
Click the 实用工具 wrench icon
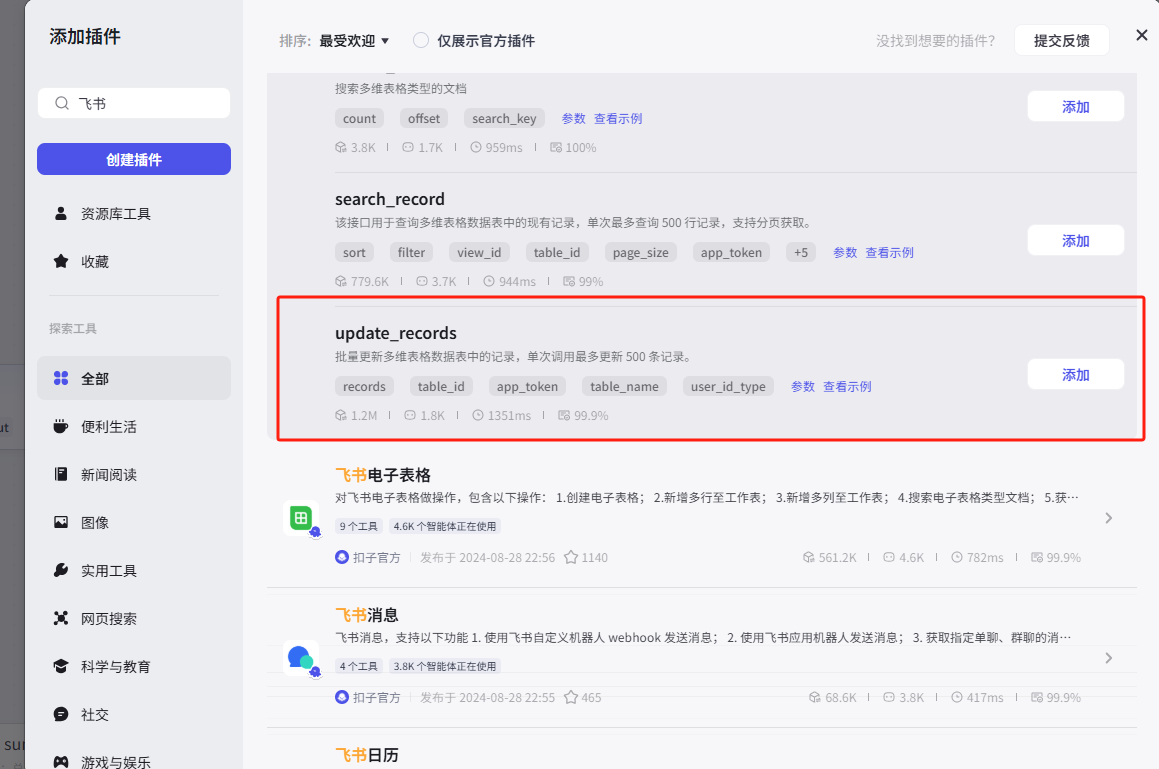(x=61, y=570)
